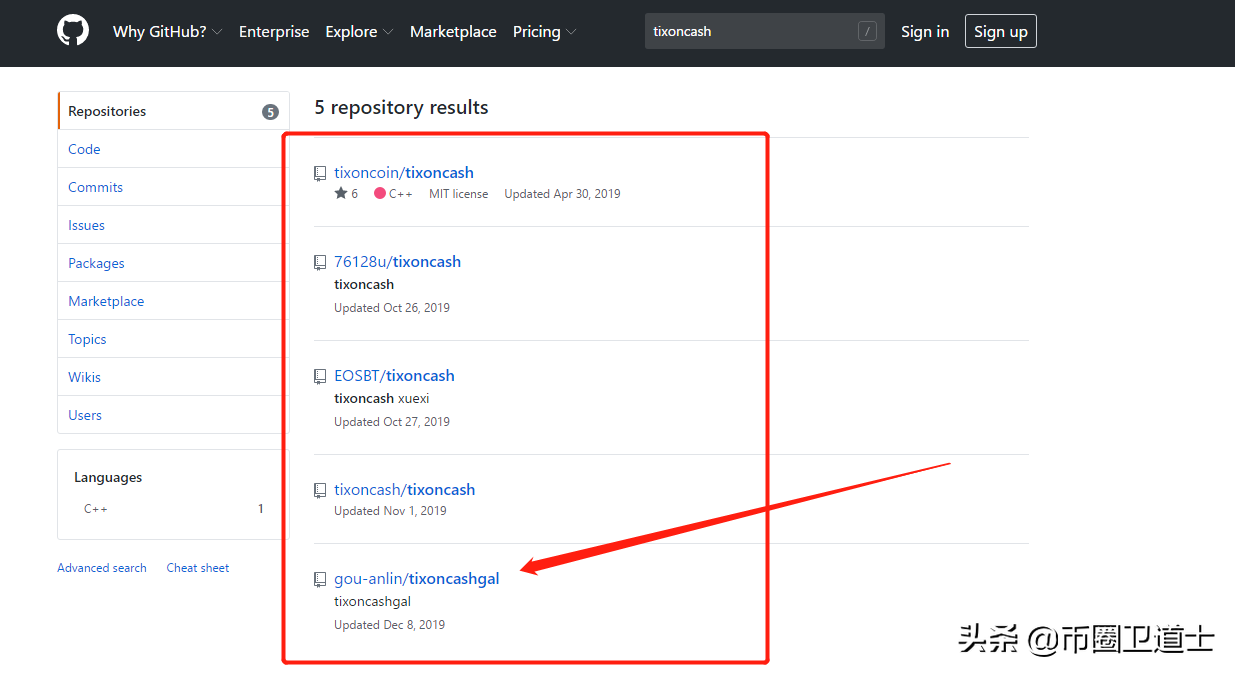Click the star icon showing 6 stars

(341, 193)
